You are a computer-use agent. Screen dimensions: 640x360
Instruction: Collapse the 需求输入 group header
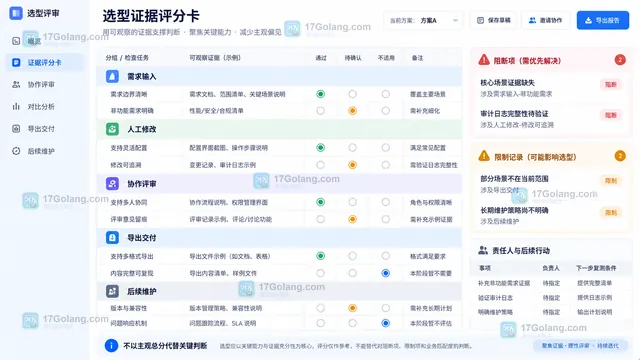(x=279, y=76)
